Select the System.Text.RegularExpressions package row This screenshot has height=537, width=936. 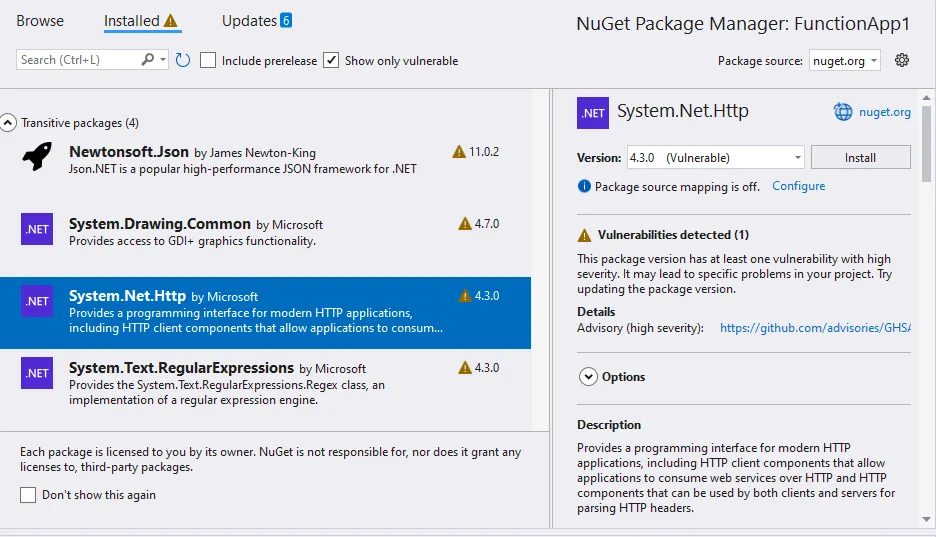point(266,383)
